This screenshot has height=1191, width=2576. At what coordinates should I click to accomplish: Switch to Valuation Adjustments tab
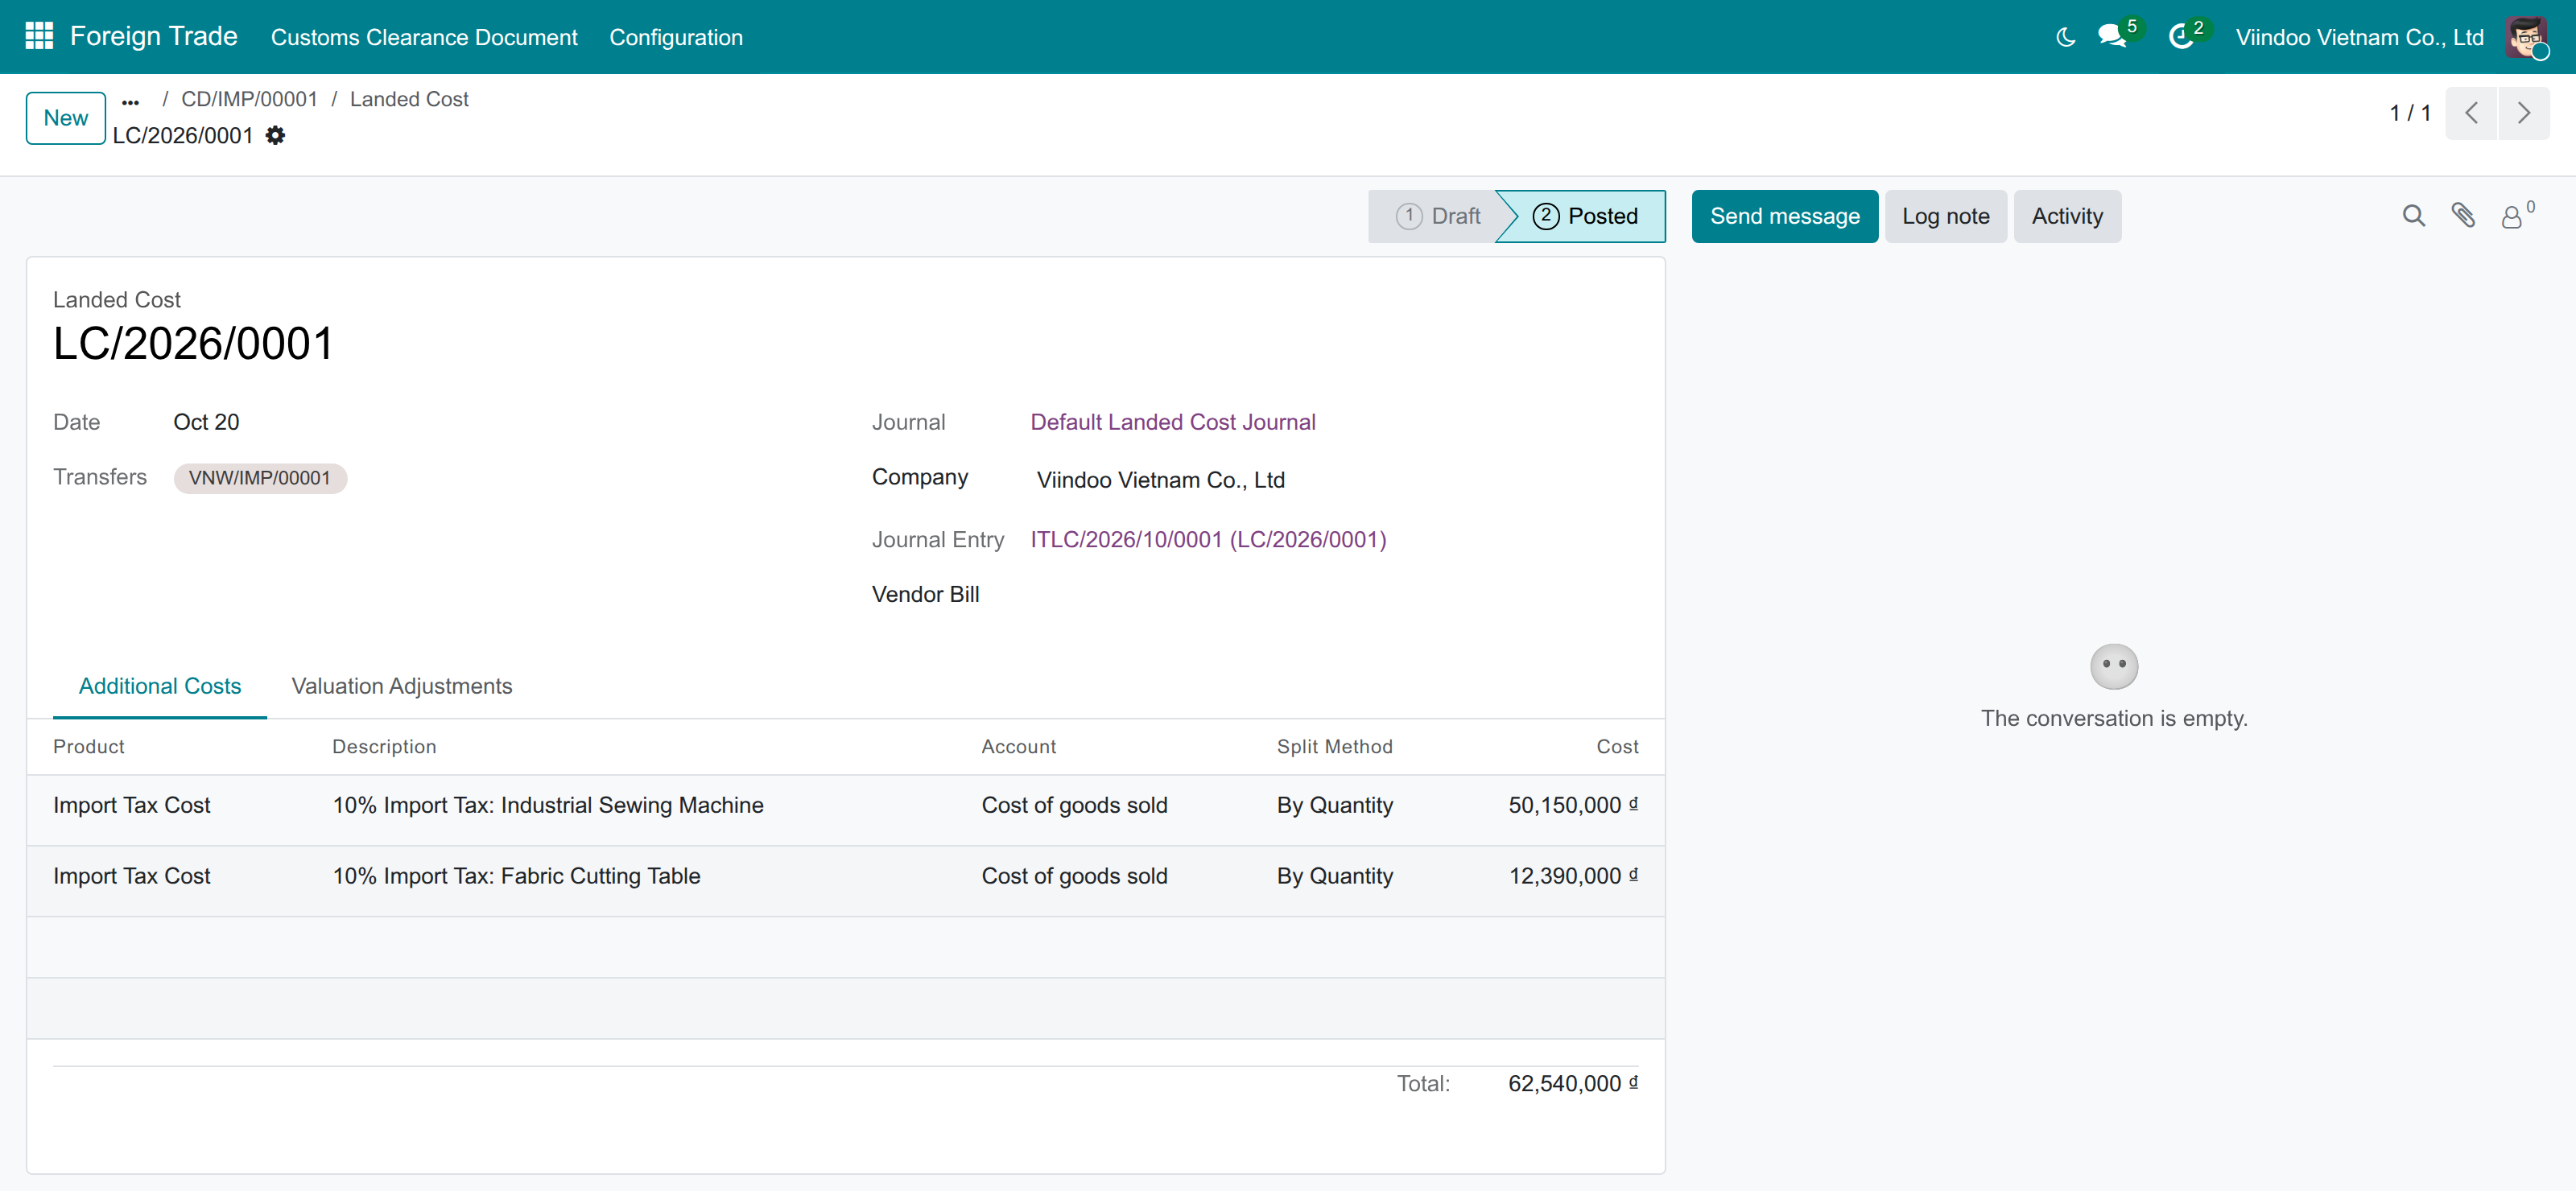coord(401,686)
